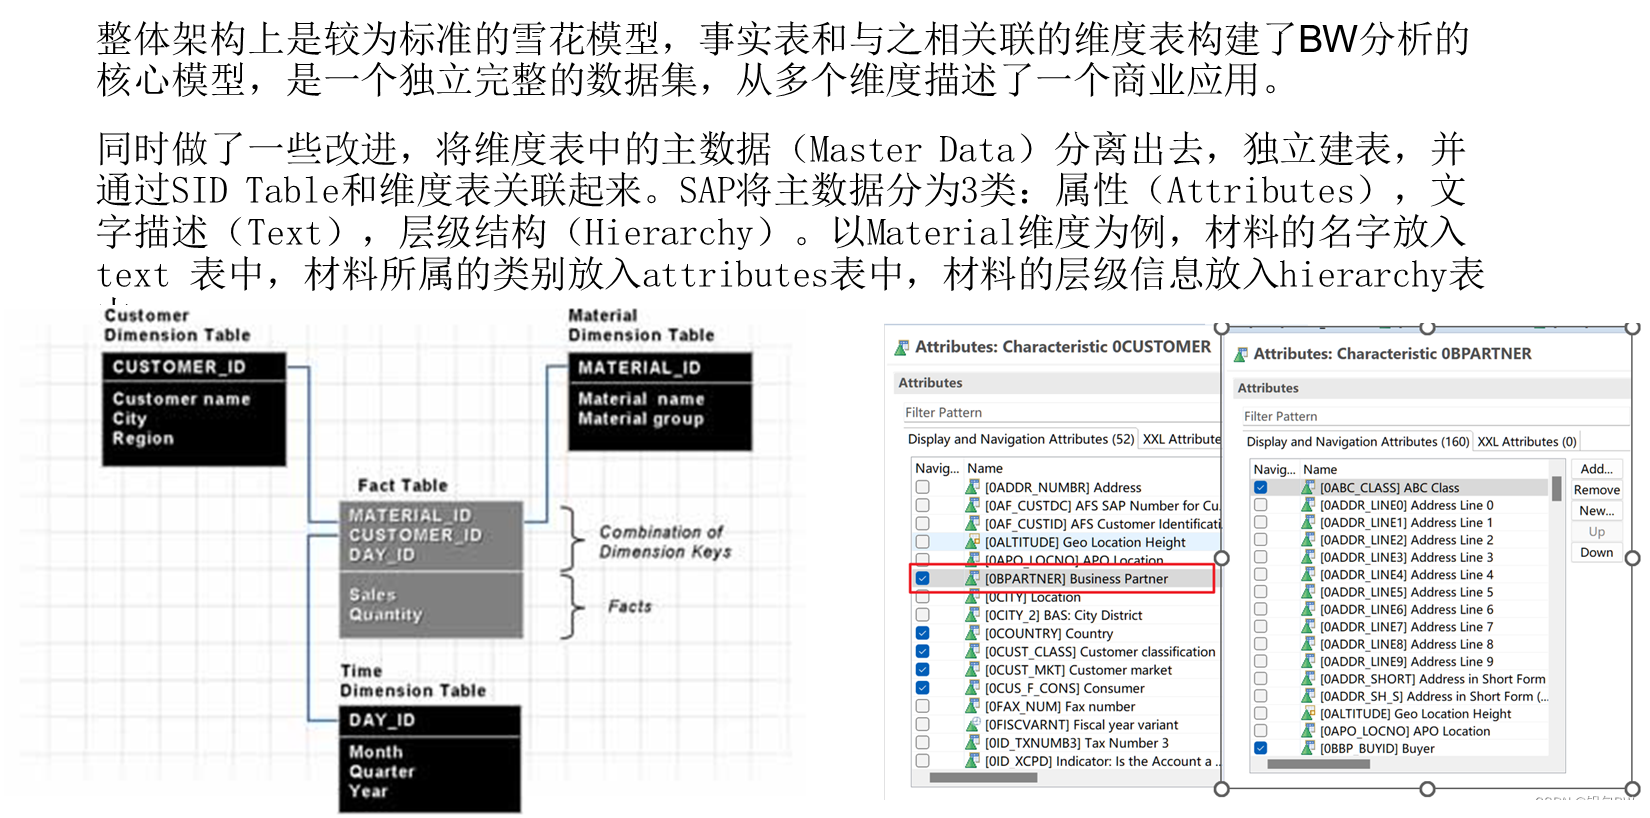
Task: Click the Remove button
Action: (x=1596, y=489)
